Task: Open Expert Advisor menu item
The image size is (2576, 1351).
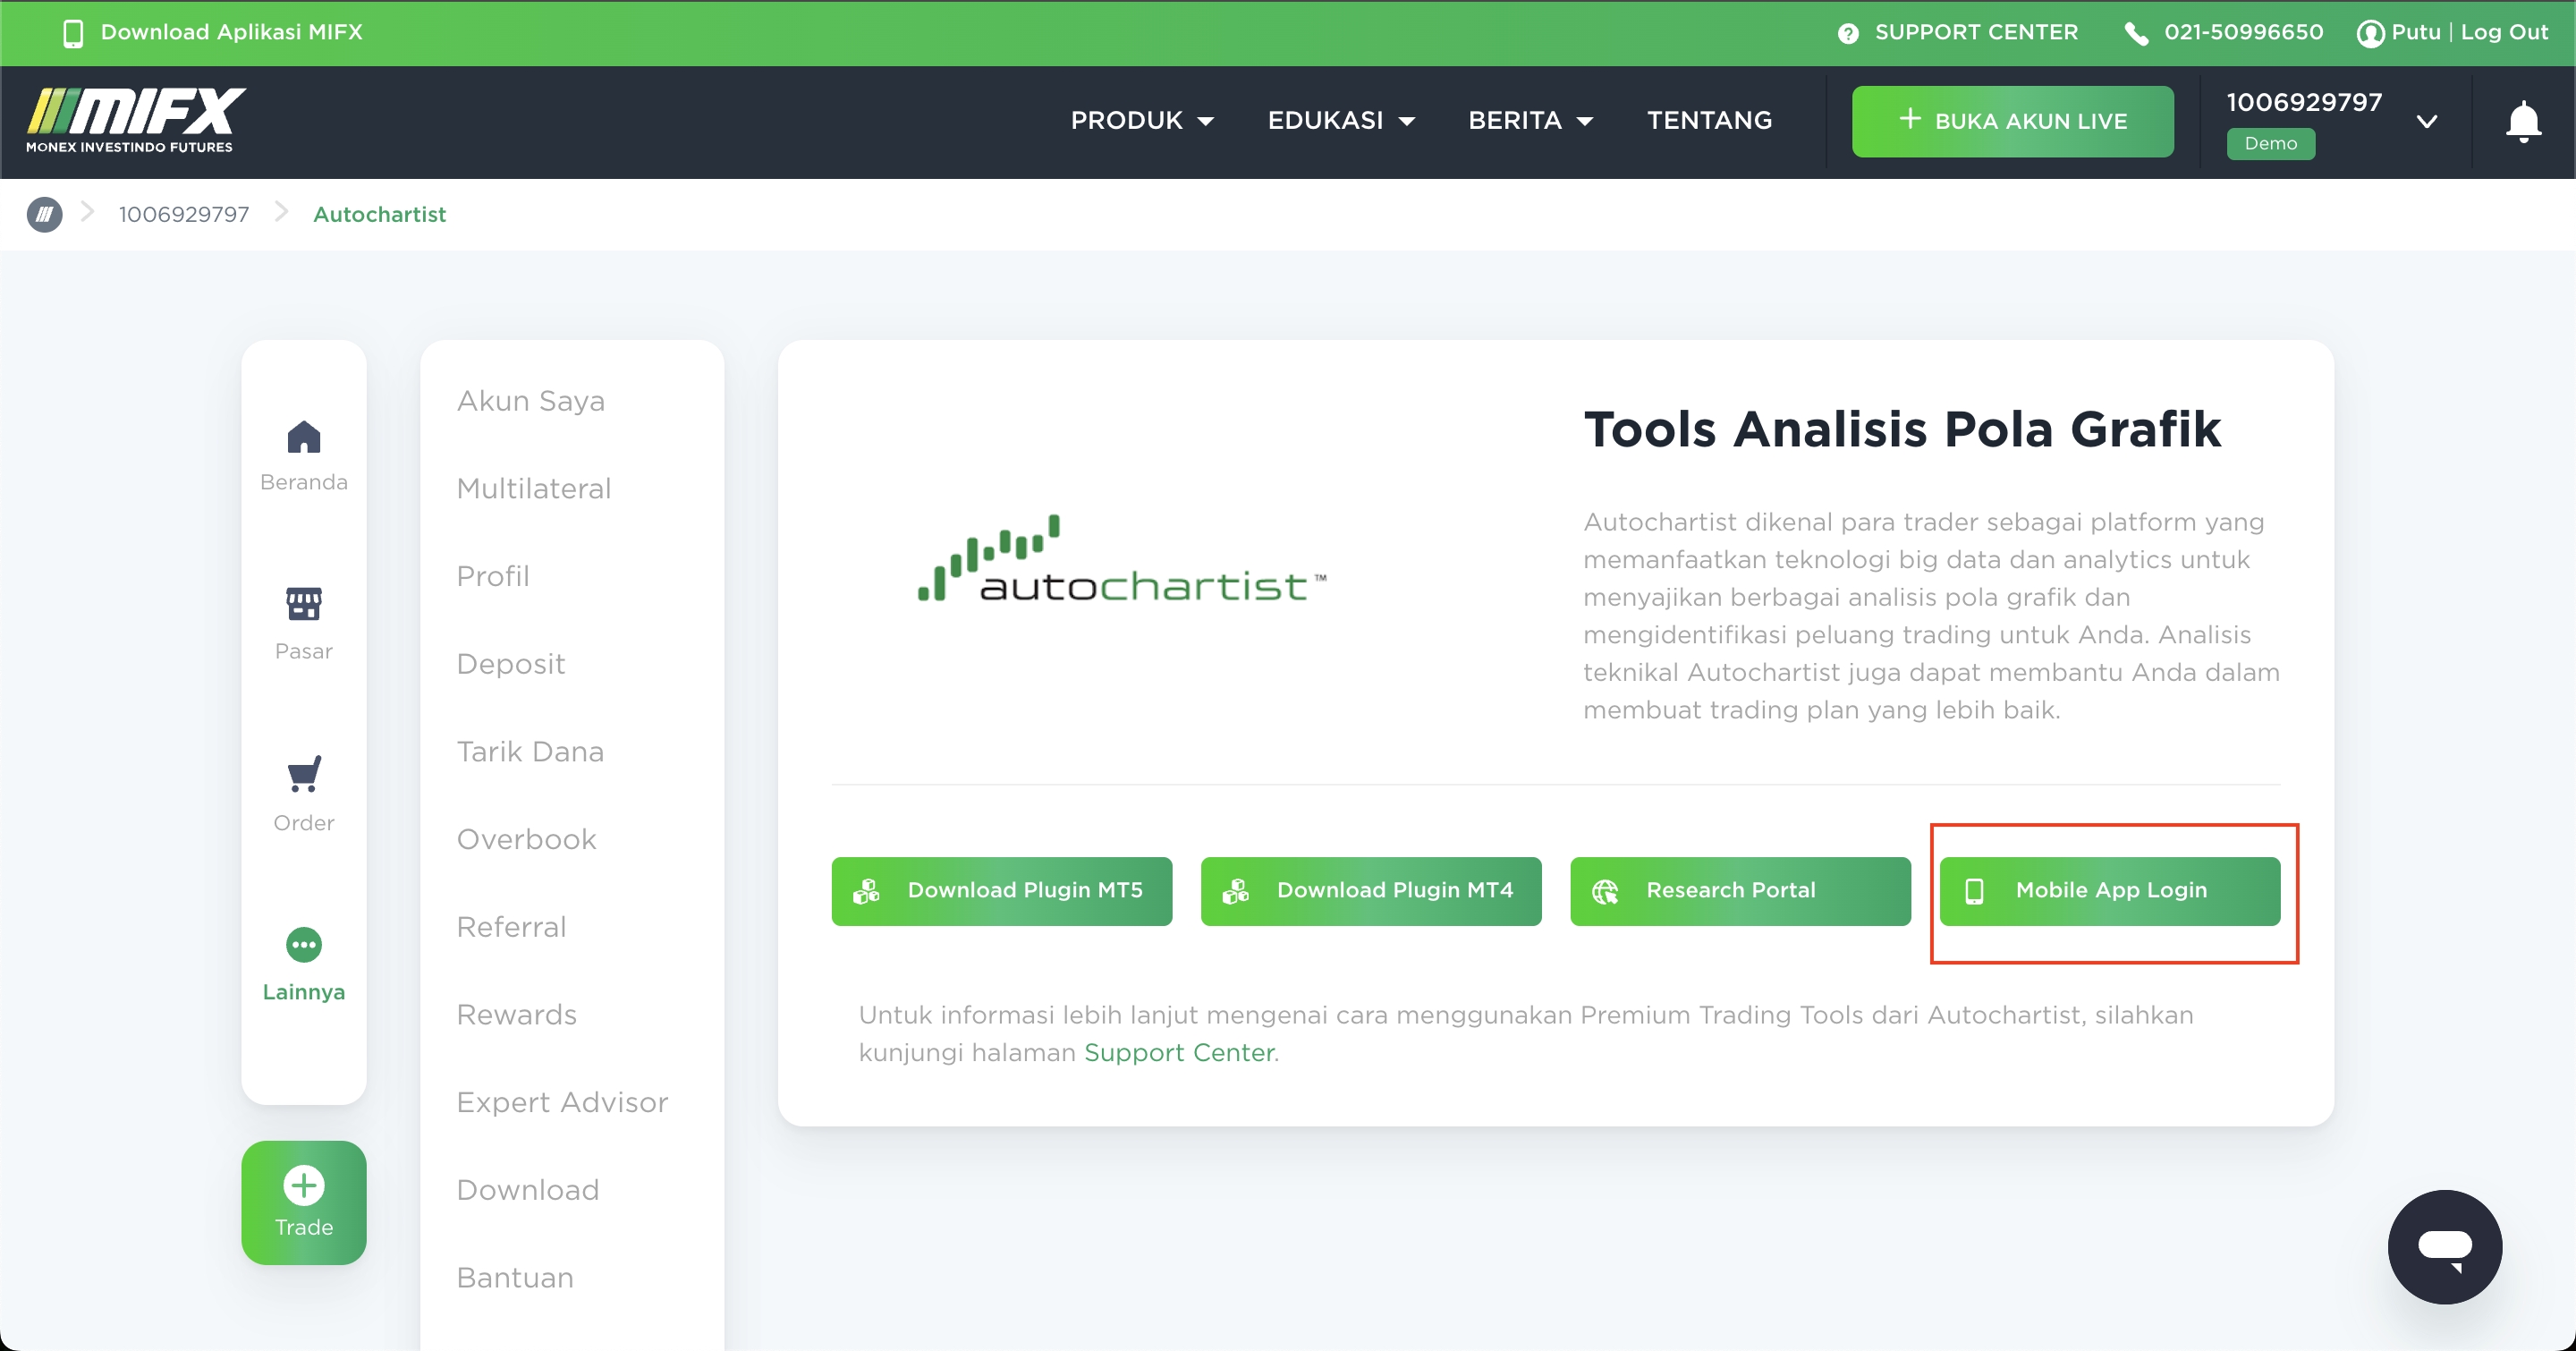Action: tap(563, 1102)
